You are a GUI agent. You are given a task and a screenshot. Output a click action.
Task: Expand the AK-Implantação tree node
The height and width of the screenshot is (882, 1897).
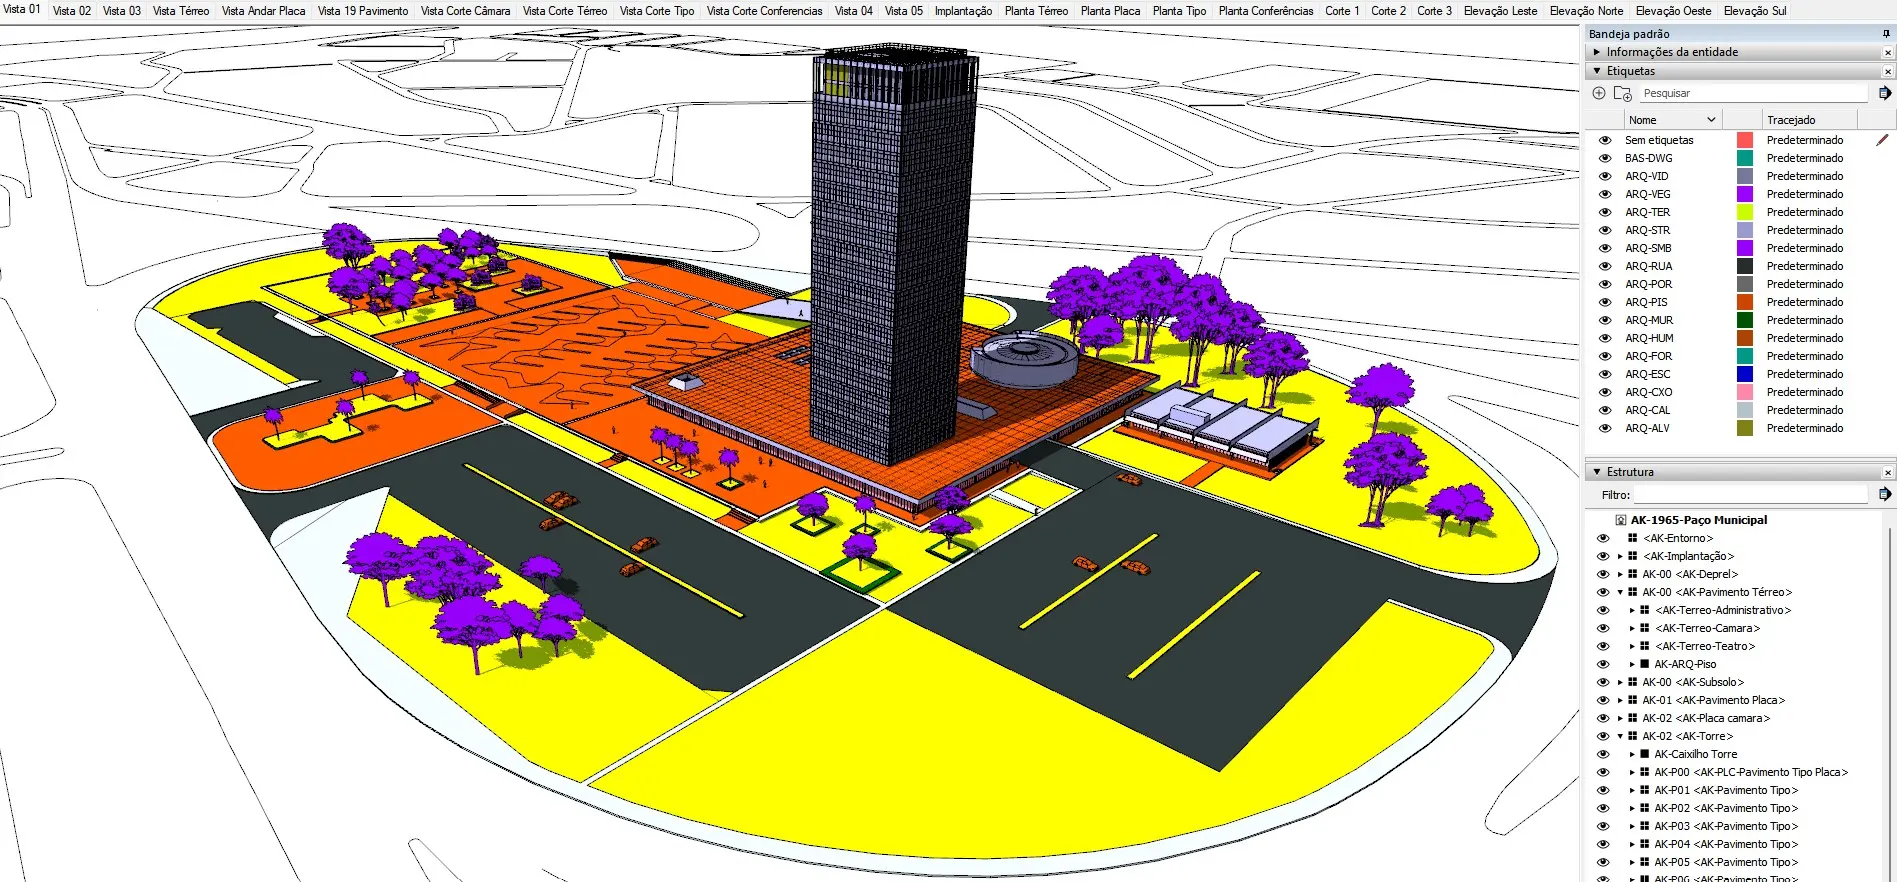(1620, 556)
